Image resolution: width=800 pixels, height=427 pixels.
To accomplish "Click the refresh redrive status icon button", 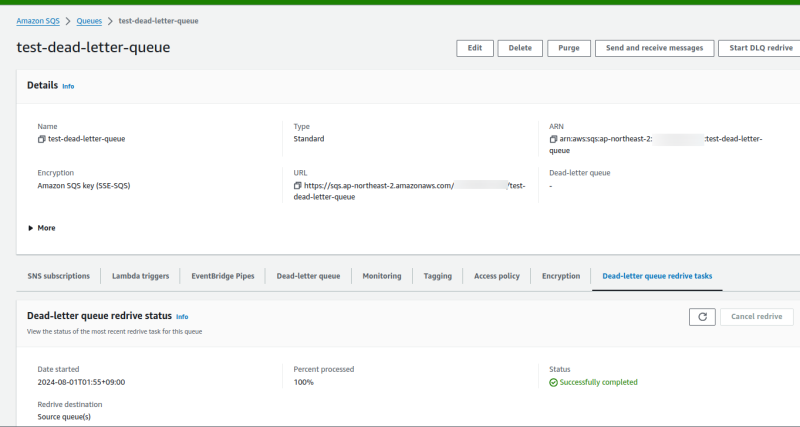I will point(702,316).
